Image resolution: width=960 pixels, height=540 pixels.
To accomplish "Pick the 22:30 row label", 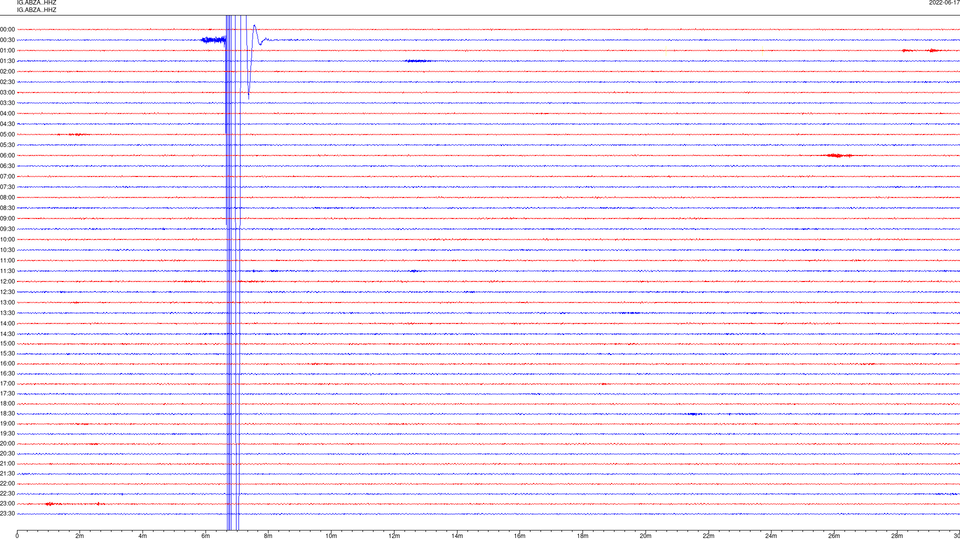I will (x=7, y=493).
